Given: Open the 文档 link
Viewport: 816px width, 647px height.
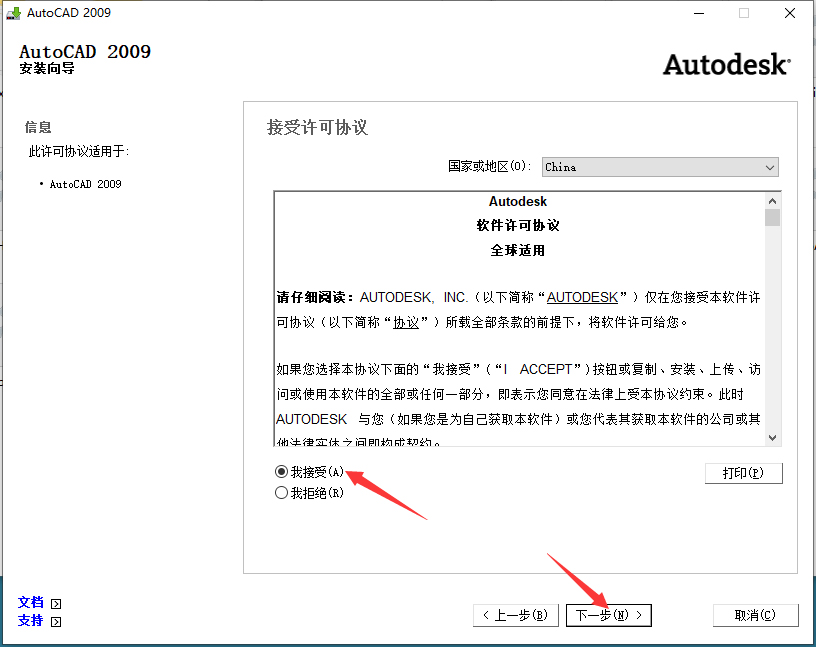Looking at the screenshot, I should [31, 603].
